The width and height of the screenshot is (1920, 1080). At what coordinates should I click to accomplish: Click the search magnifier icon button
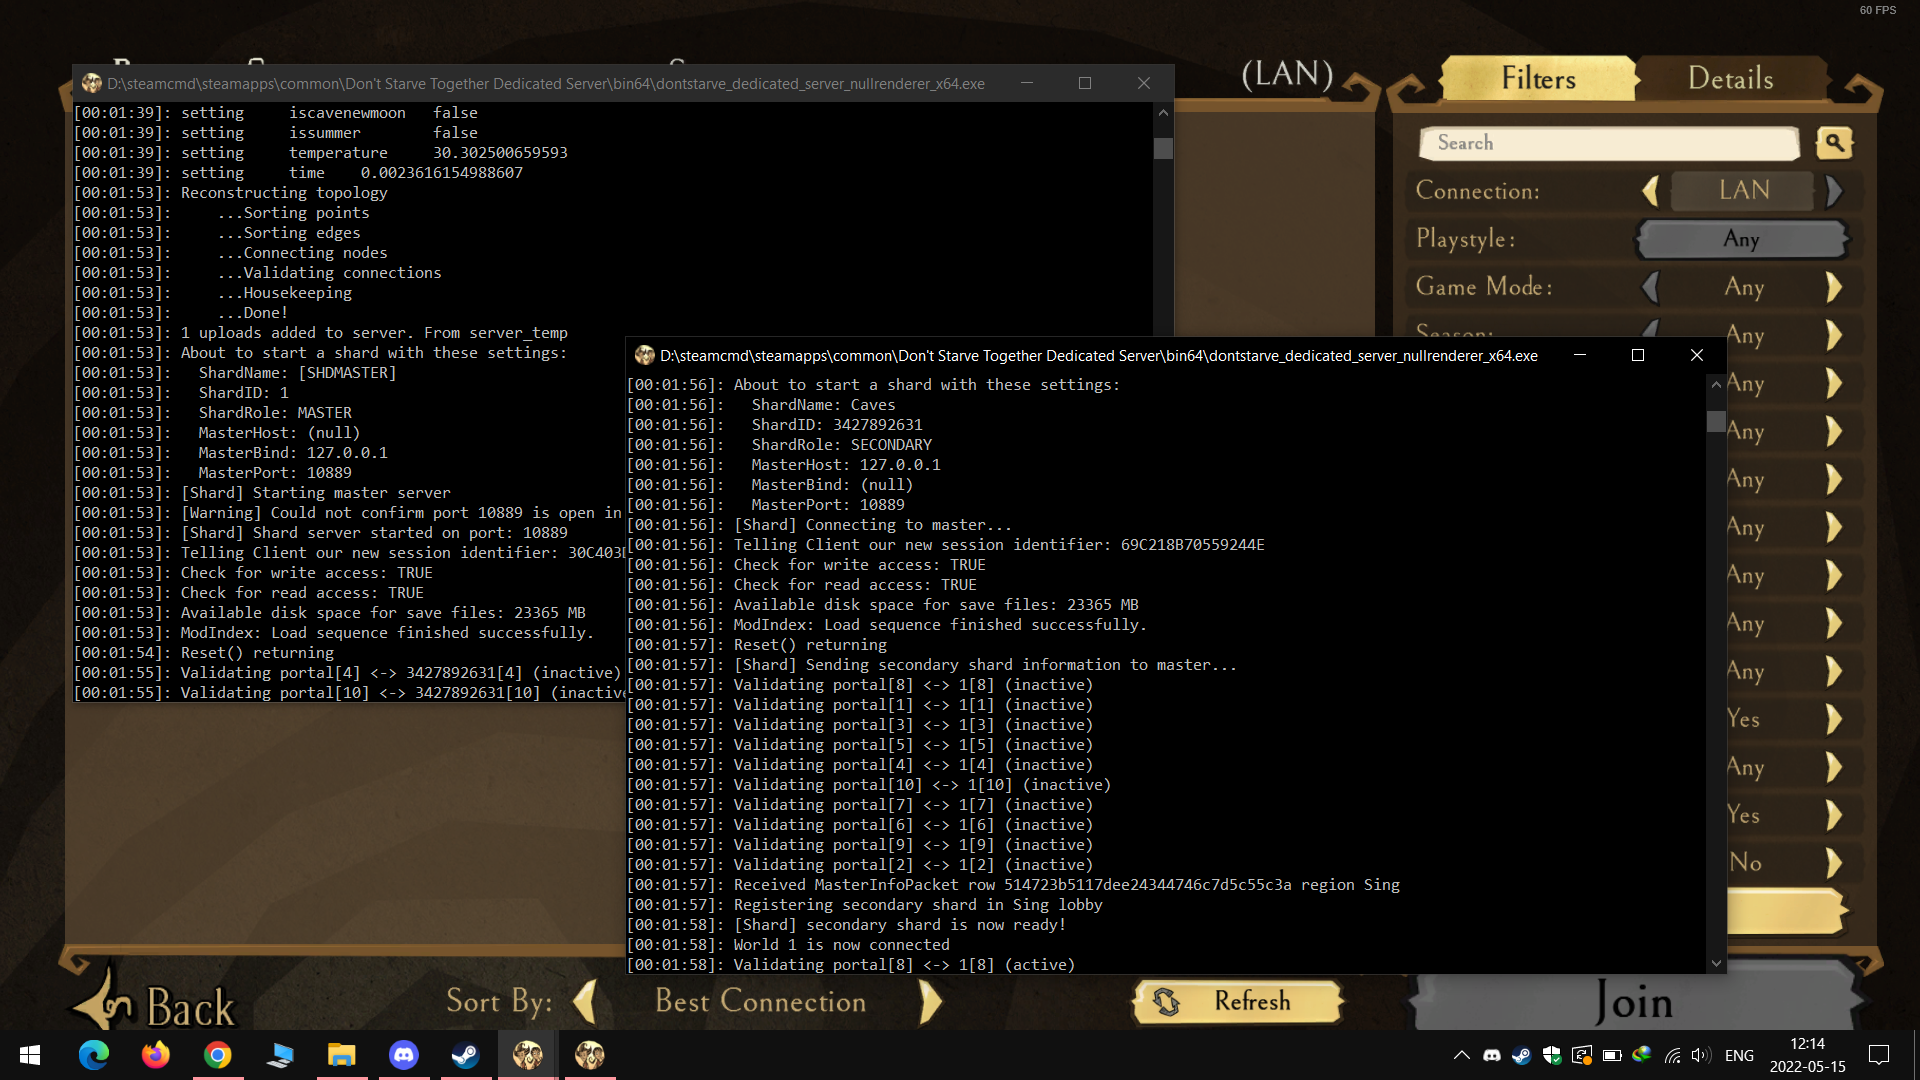coord(1834,143)
